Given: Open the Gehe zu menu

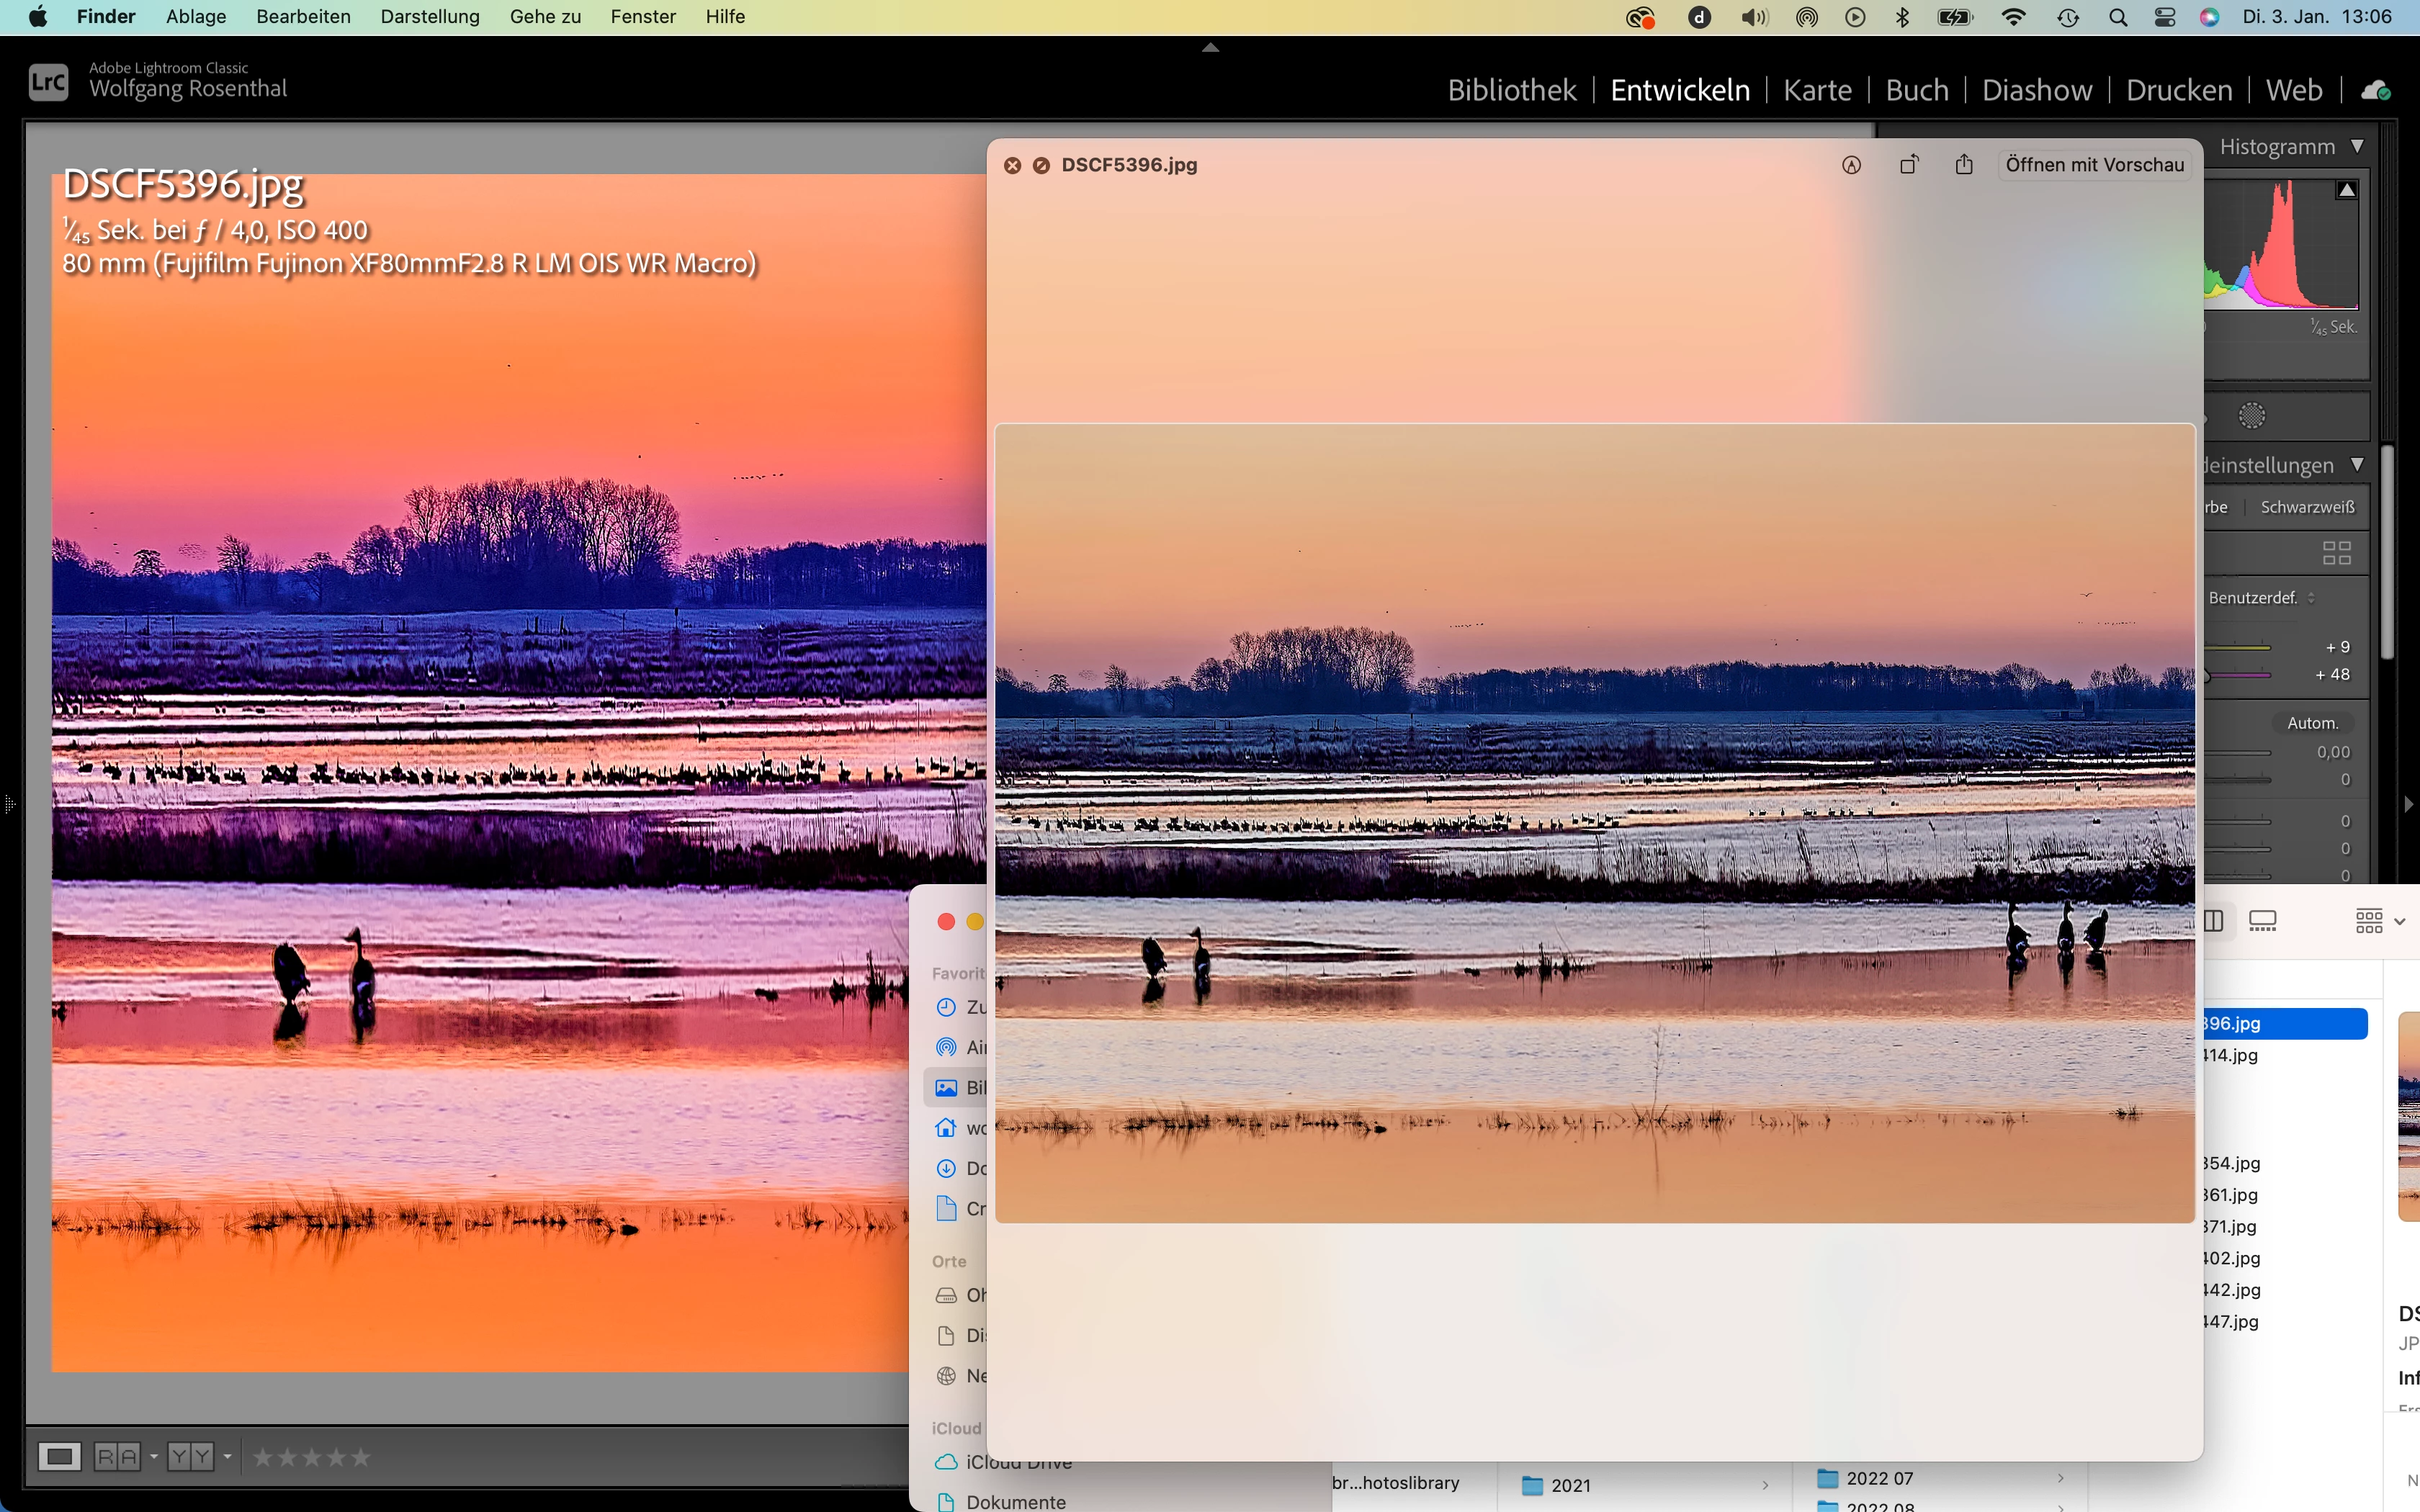Looking at the screenshot, I should (x=545, y=17).
